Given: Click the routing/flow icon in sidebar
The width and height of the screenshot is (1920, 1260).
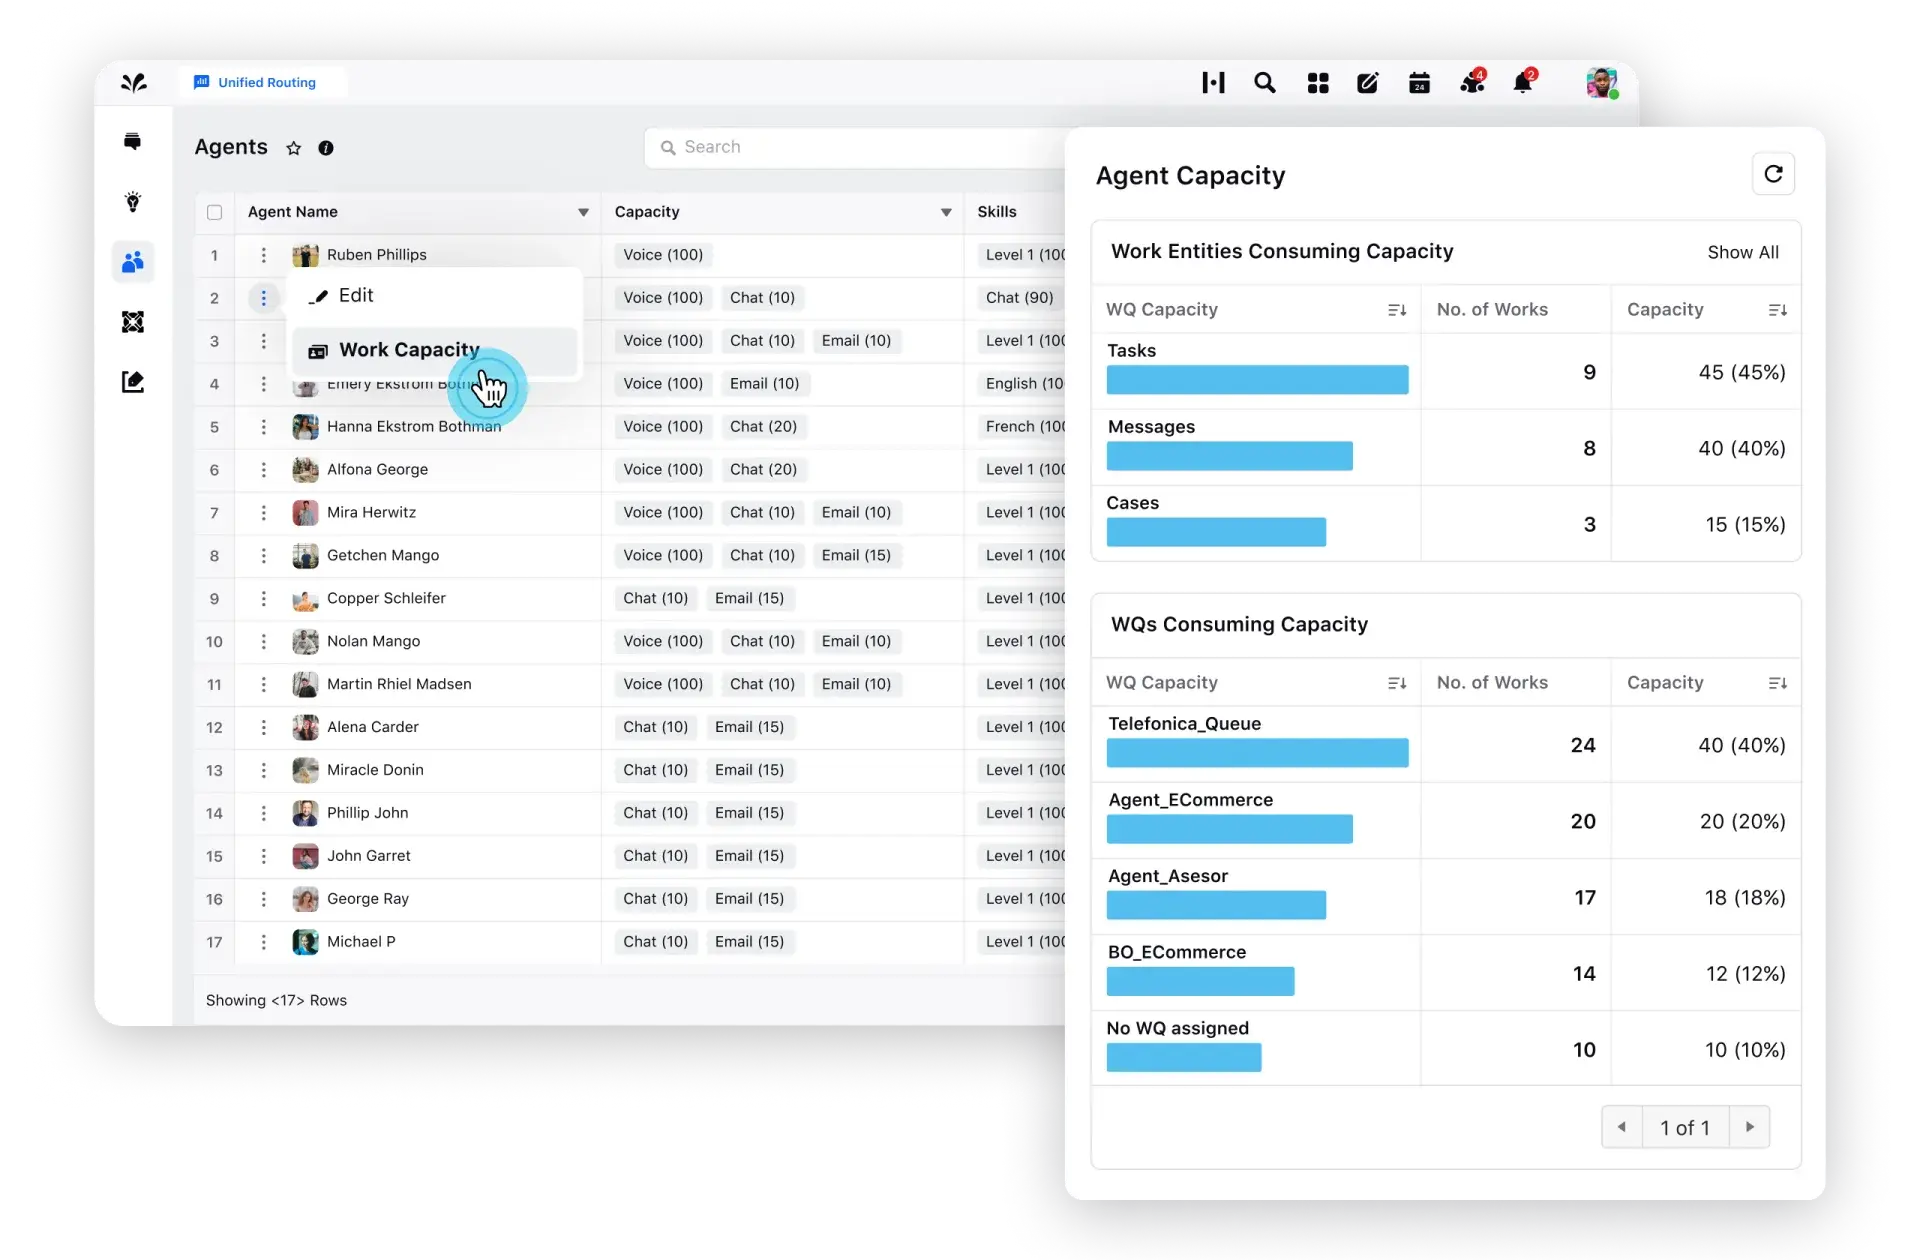Looking at the screenshot, I should click(x=134, y=321).
